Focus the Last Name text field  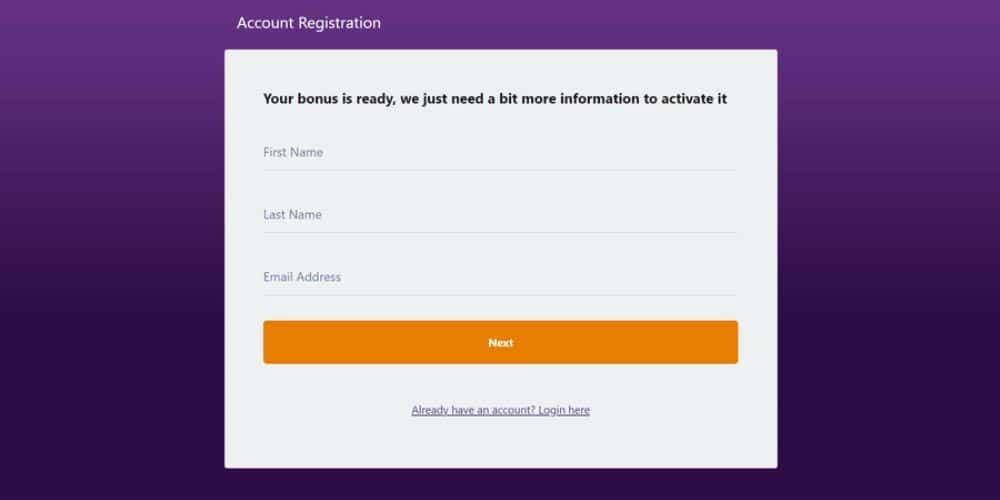[500, 215]
